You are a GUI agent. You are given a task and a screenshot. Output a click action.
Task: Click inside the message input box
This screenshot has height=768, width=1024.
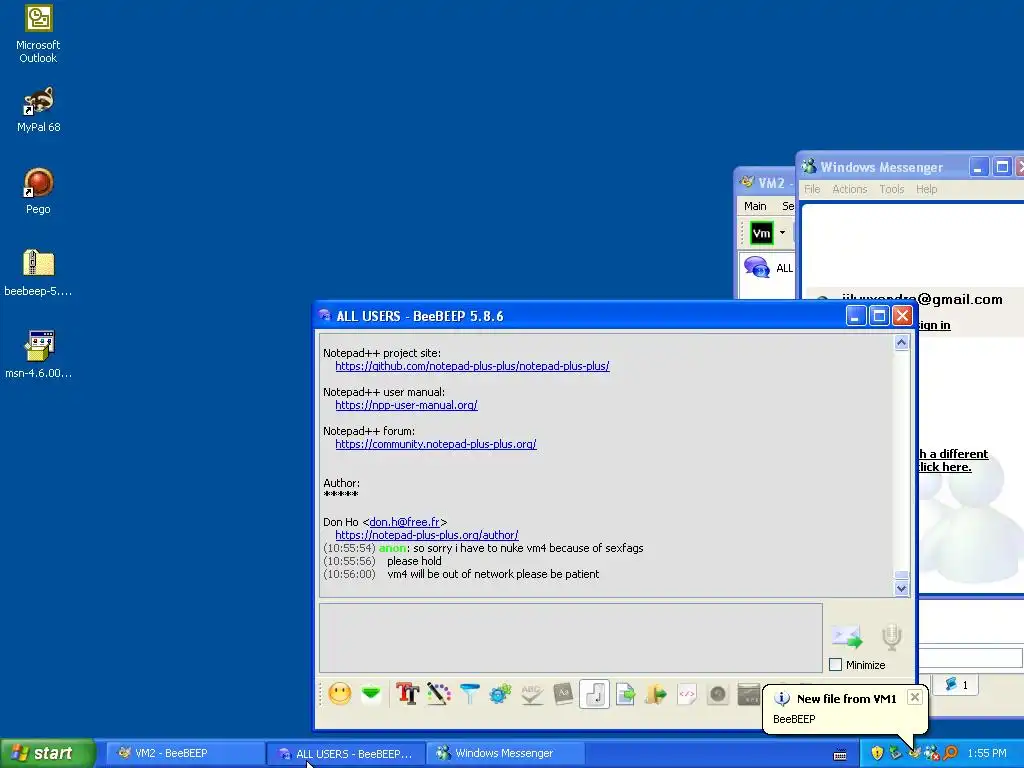[x=570, y=637]
